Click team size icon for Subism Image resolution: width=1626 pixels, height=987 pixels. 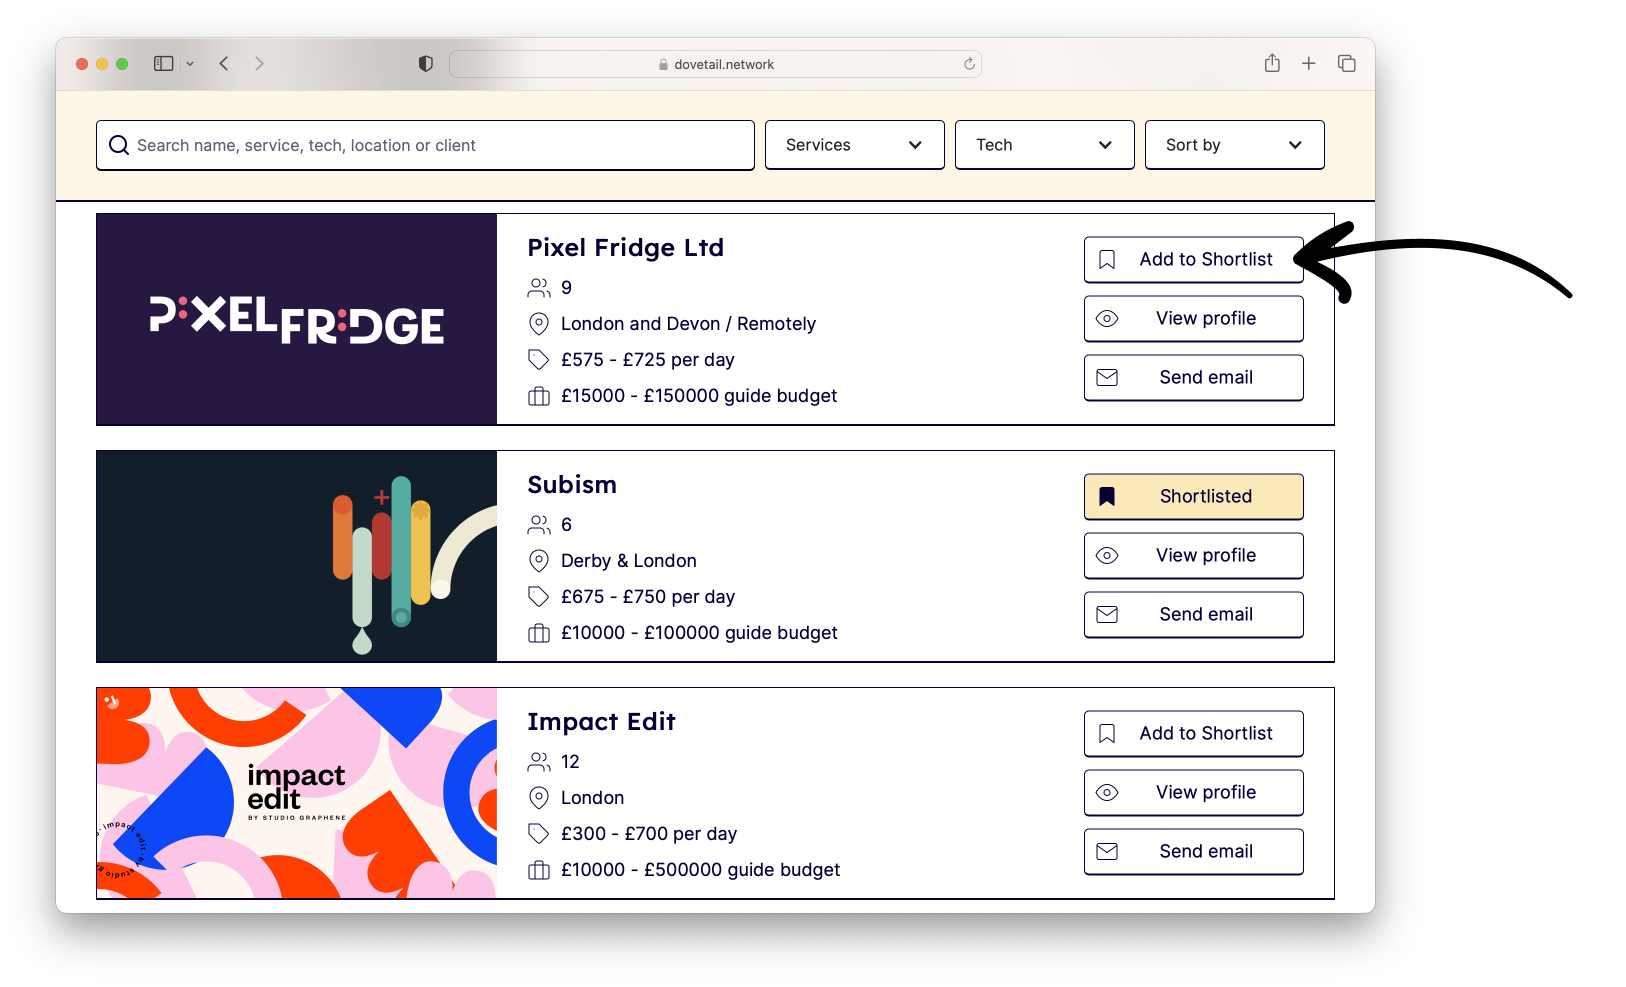click(x=539, y=525)
